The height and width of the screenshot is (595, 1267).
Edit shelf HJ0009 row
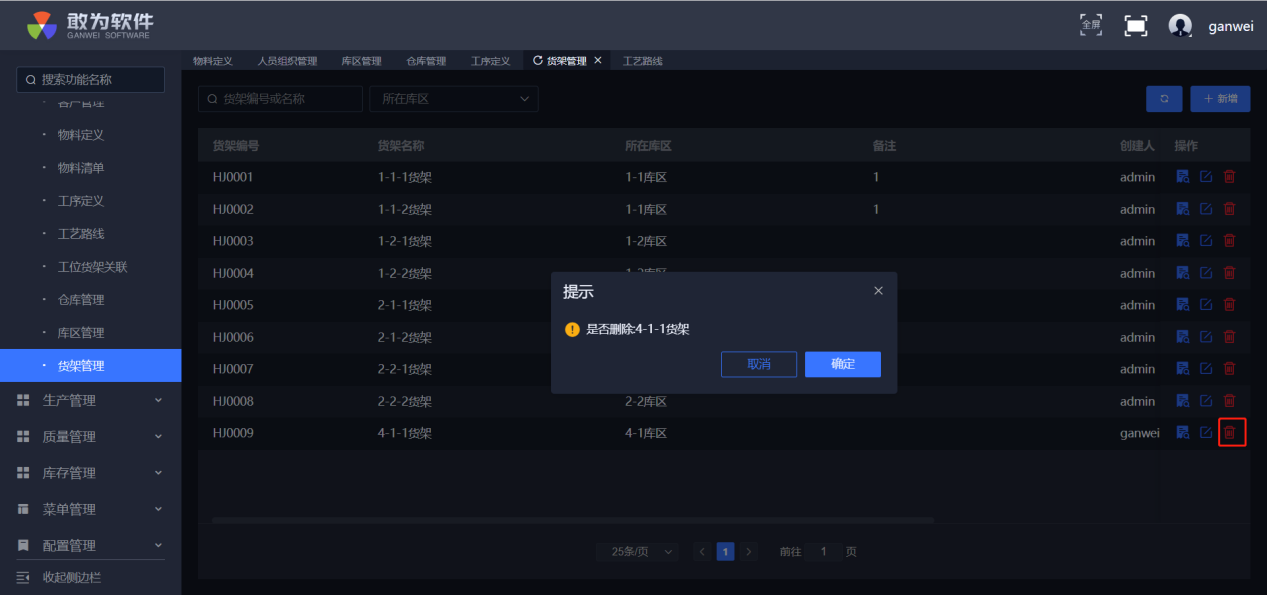click(x=1206, y=433)
